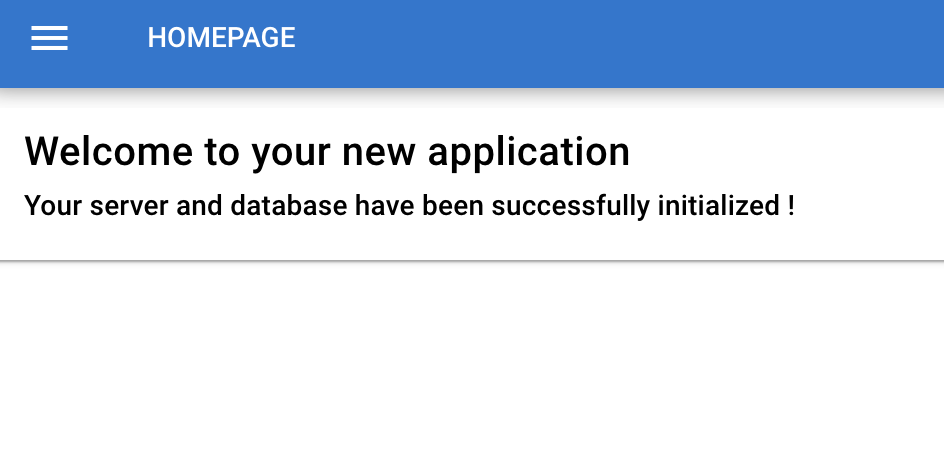Select the 'Welcome to your new application' heading
The width and height of the screenshot is (944, 468).
(327, 152)
